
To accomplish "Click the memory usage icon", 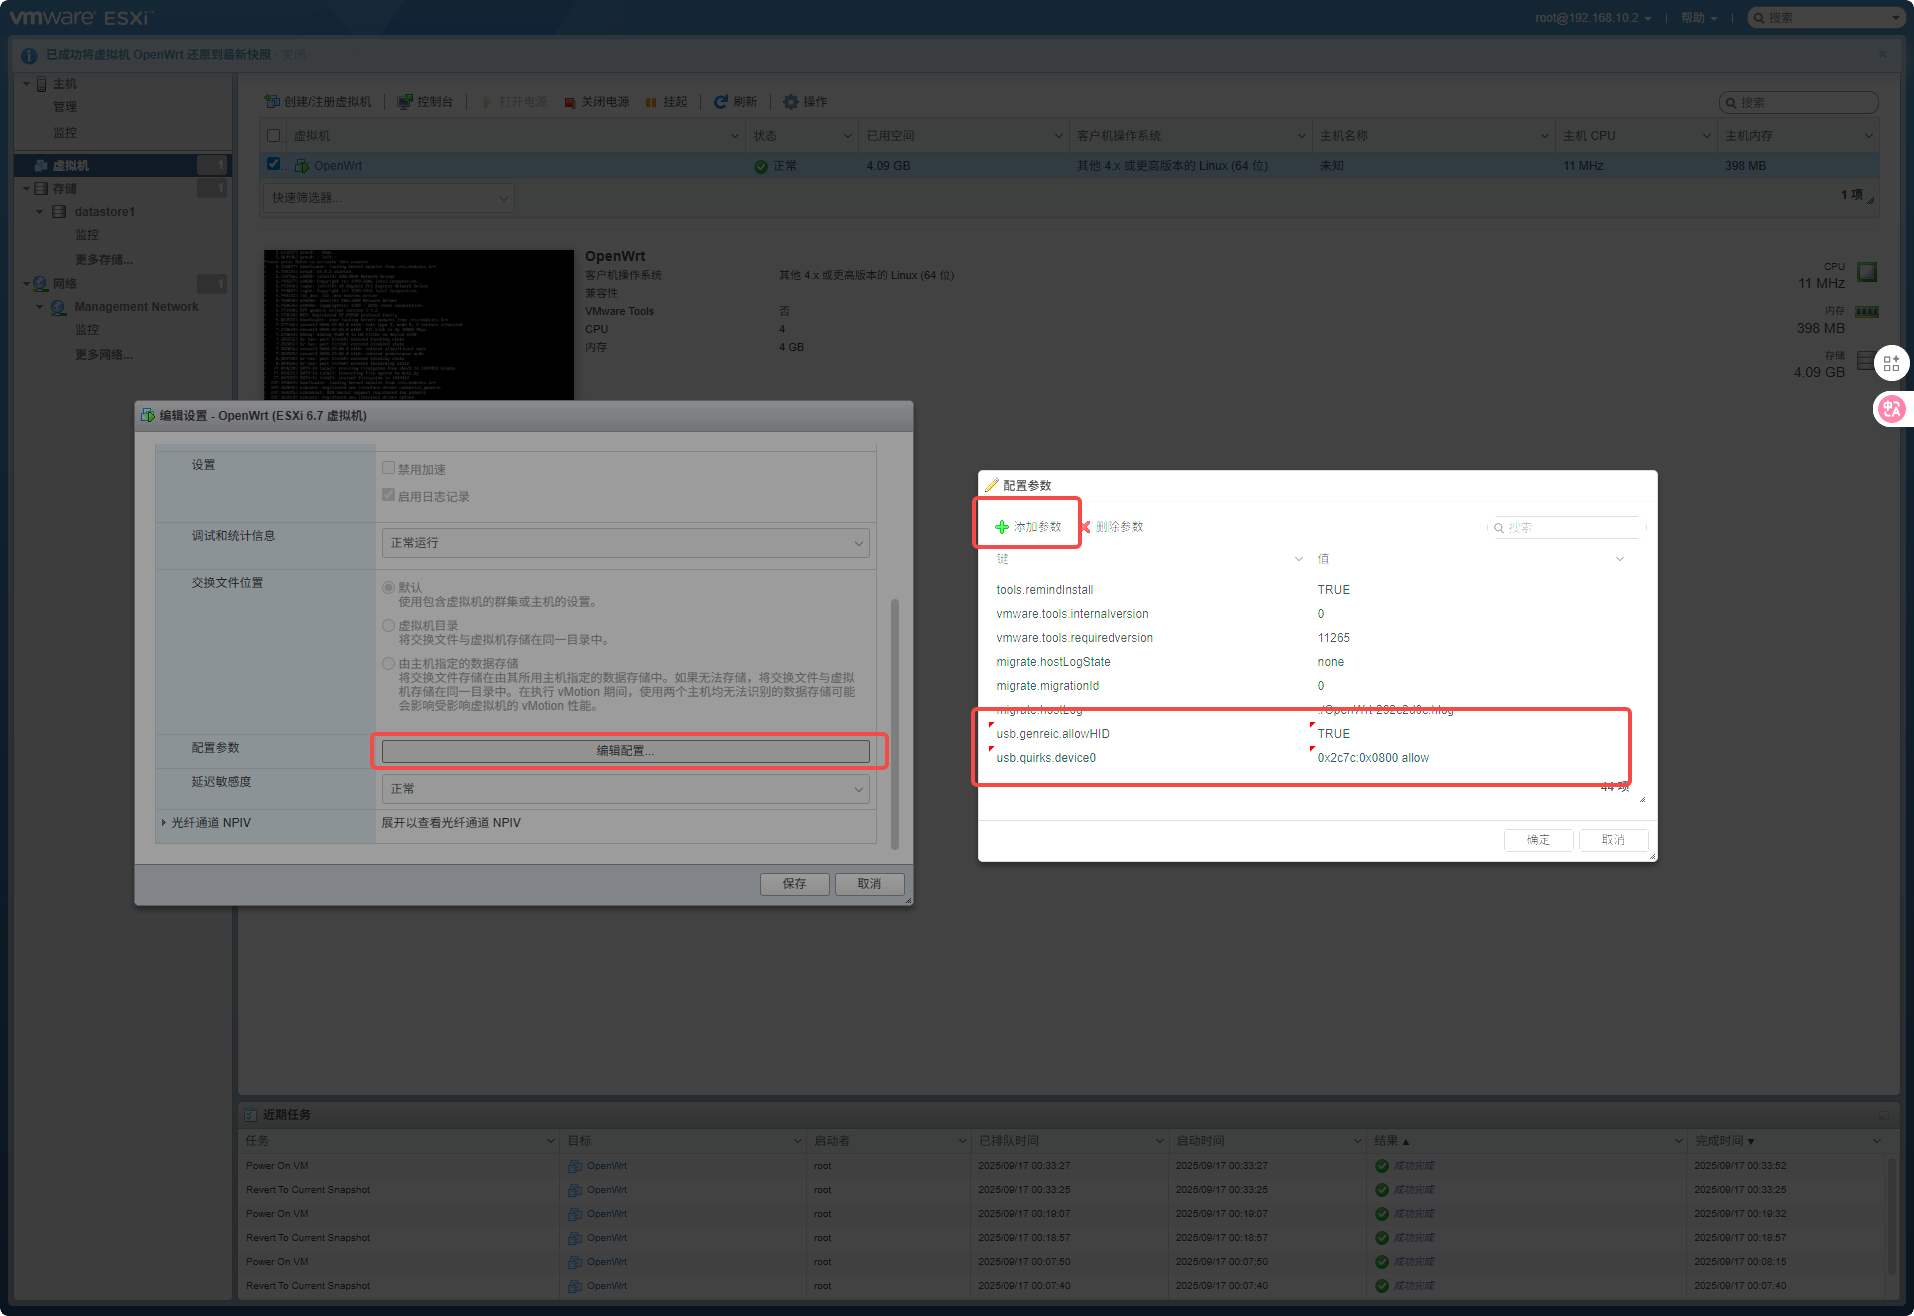I will pyautogui.click(x=1867, y=312).
